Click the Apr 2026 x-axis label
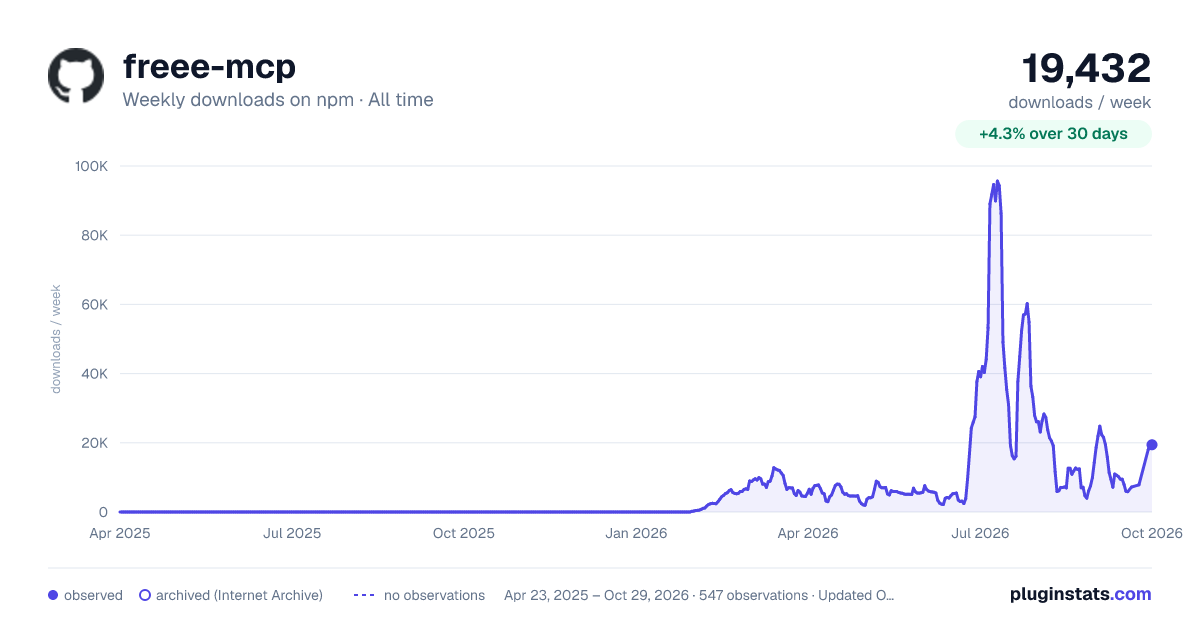This screenshot has width=1200, height=630. [x=806, y=533]
